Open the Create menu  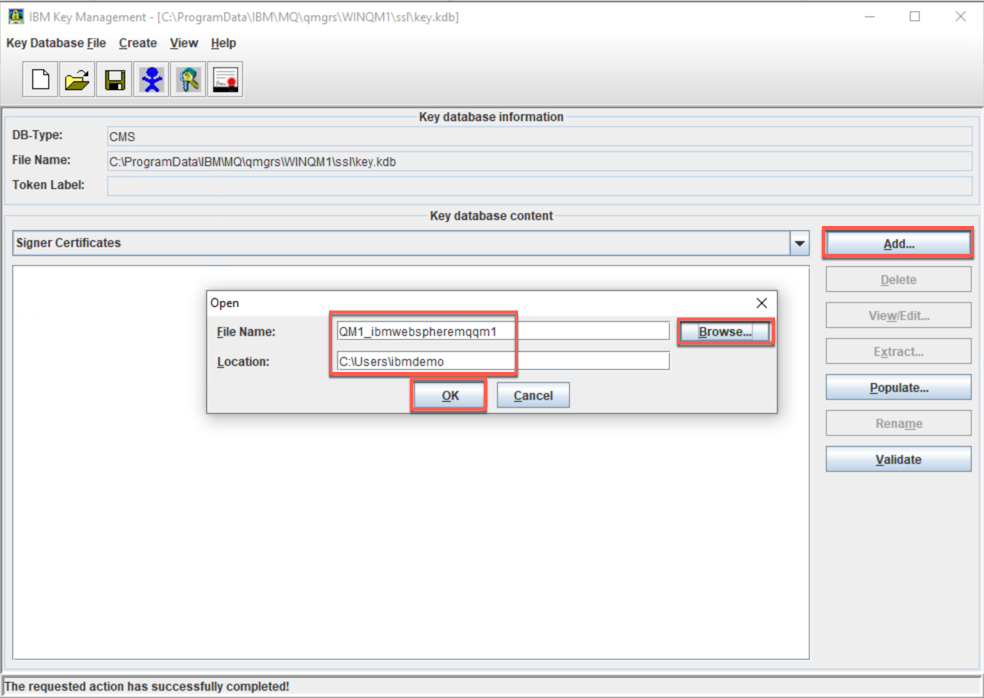(x=138, y=43)
